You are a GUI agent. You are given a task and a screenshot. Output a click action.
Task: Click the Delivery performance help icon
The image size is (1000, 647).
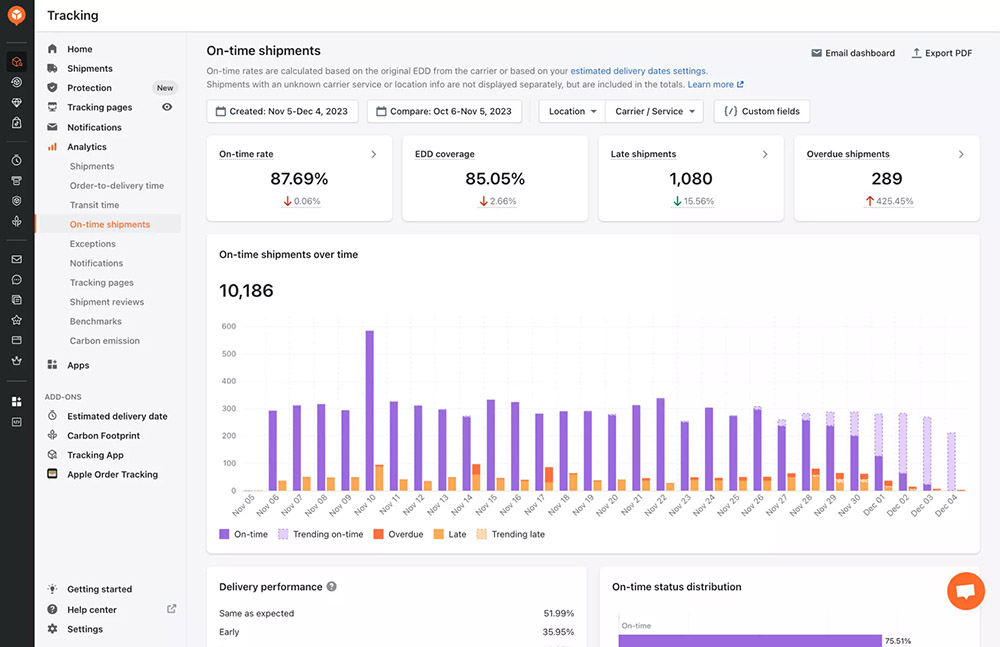click(332, 587)
